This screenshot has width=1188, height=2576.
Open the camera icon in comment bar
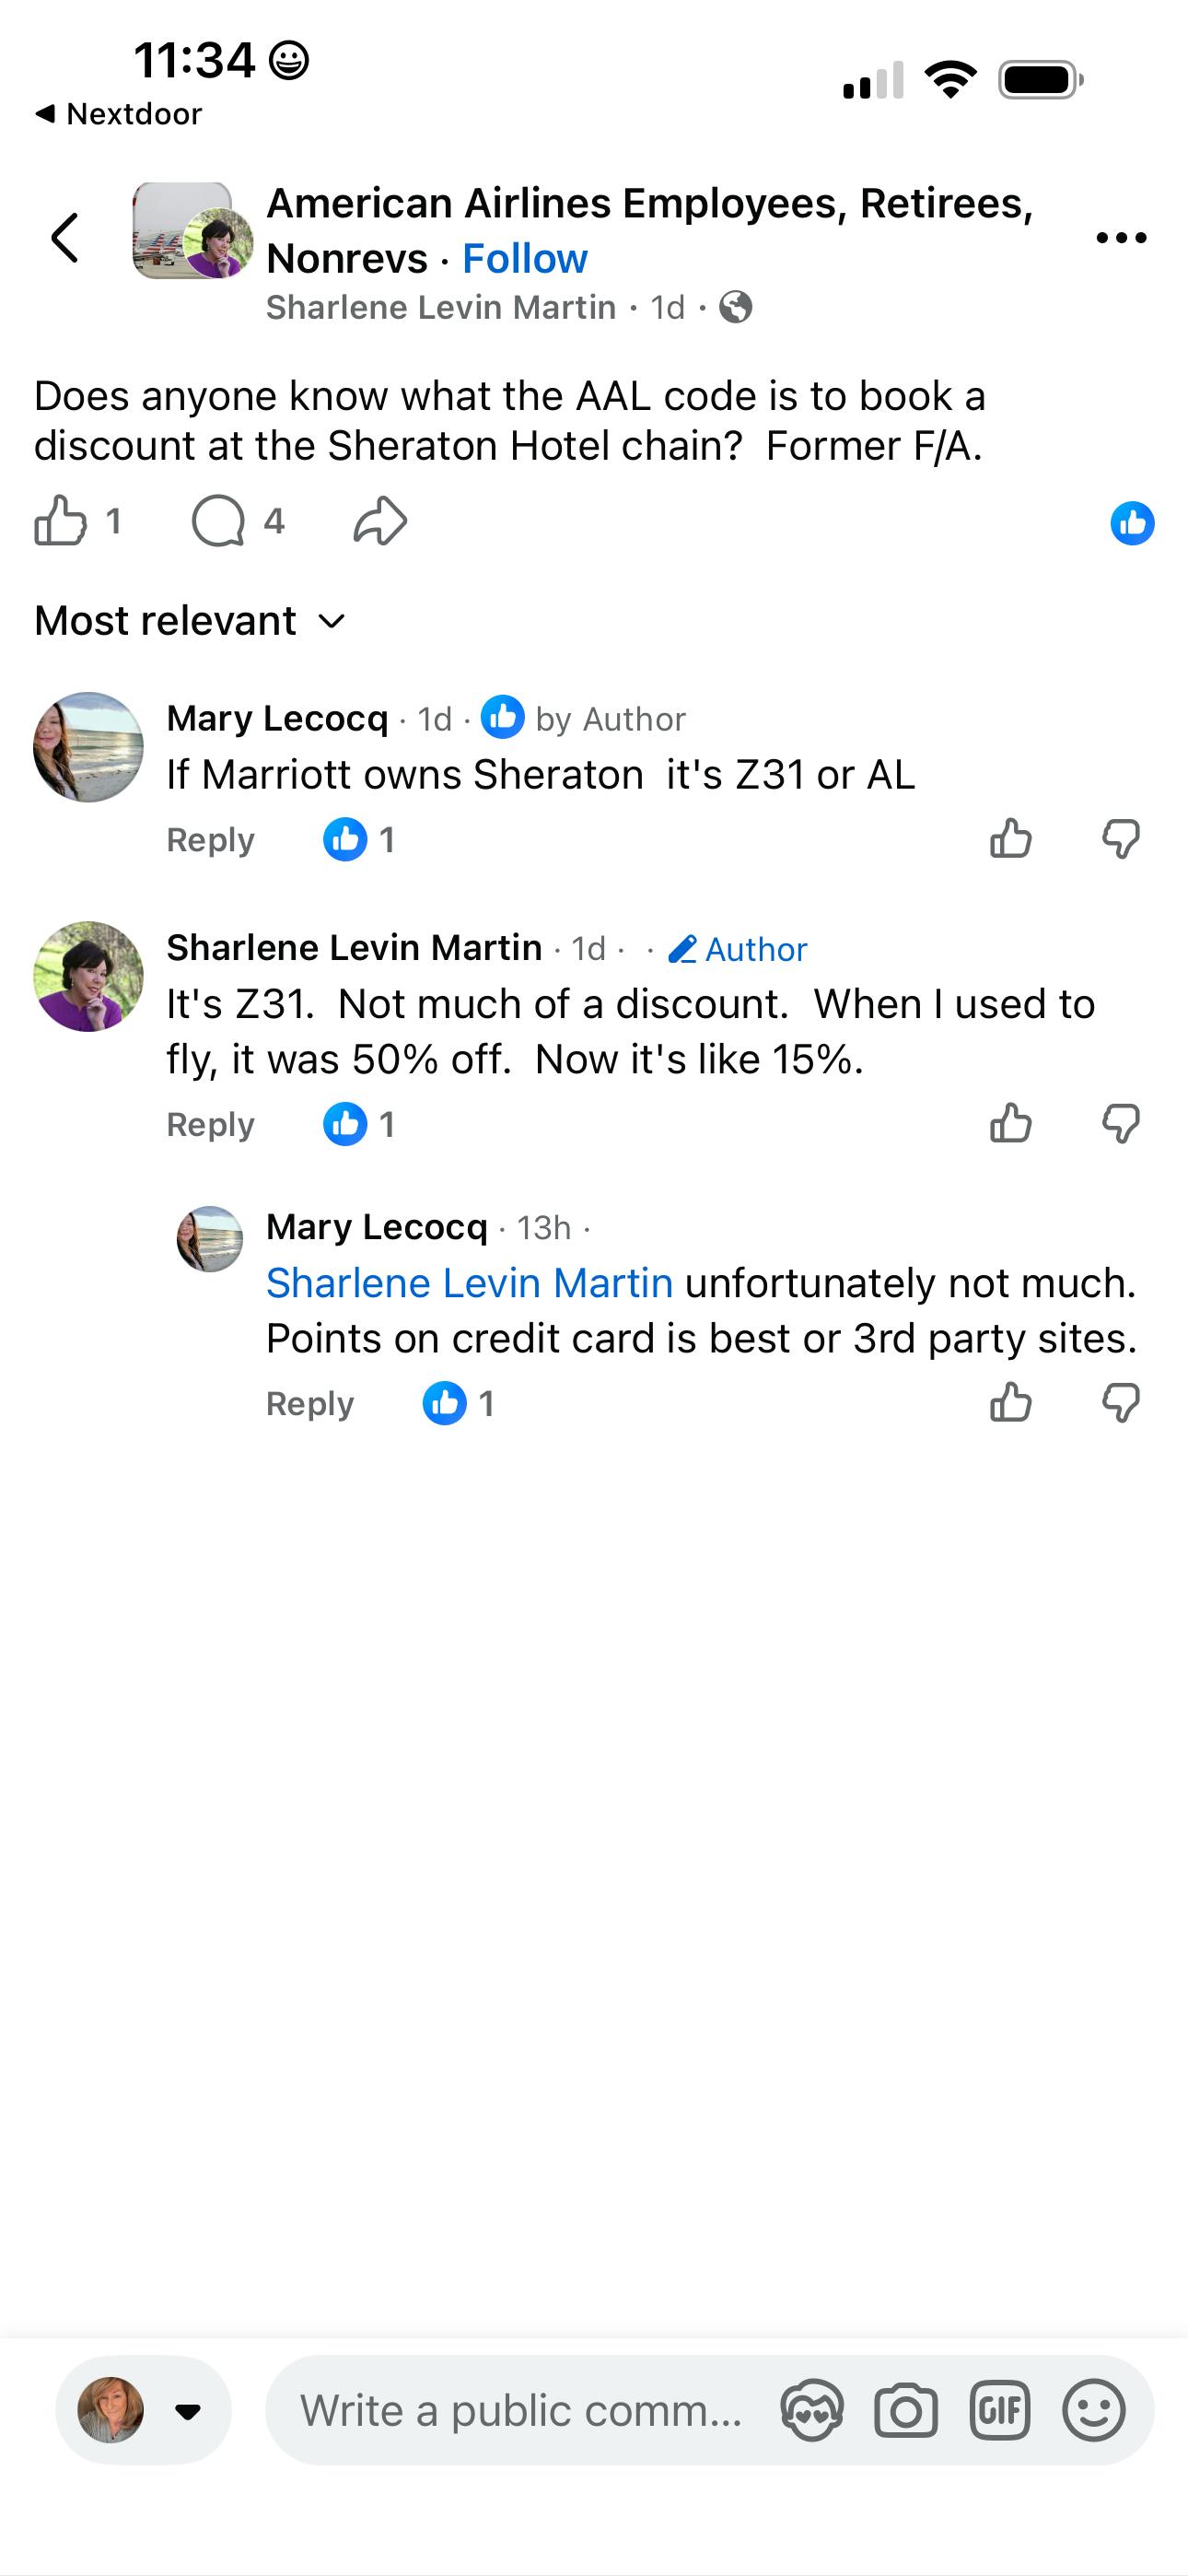click(x=905, y=2411)
